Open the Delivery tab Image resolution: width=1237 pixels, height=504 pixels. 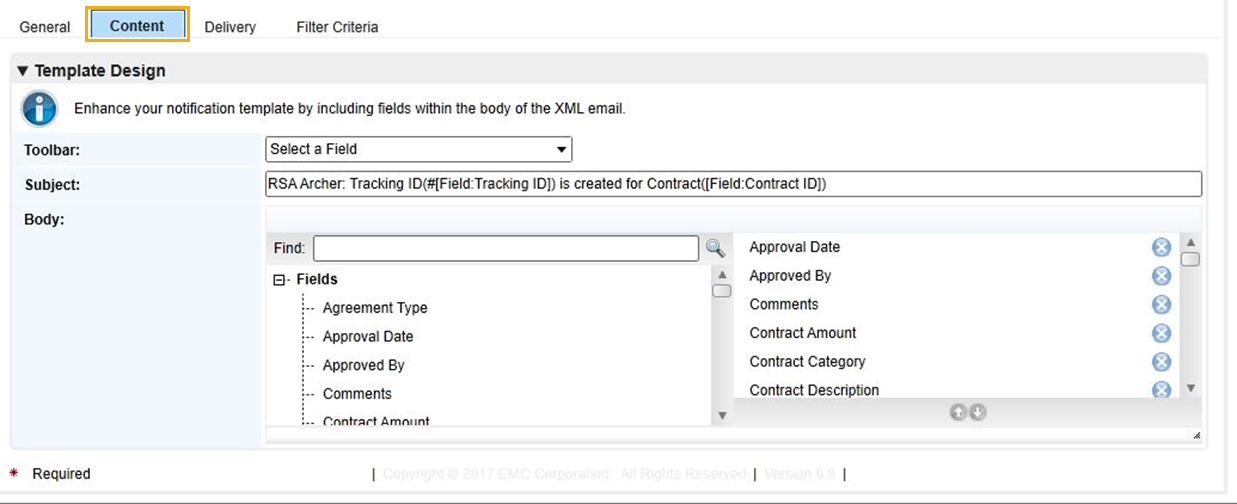(230, 27)
